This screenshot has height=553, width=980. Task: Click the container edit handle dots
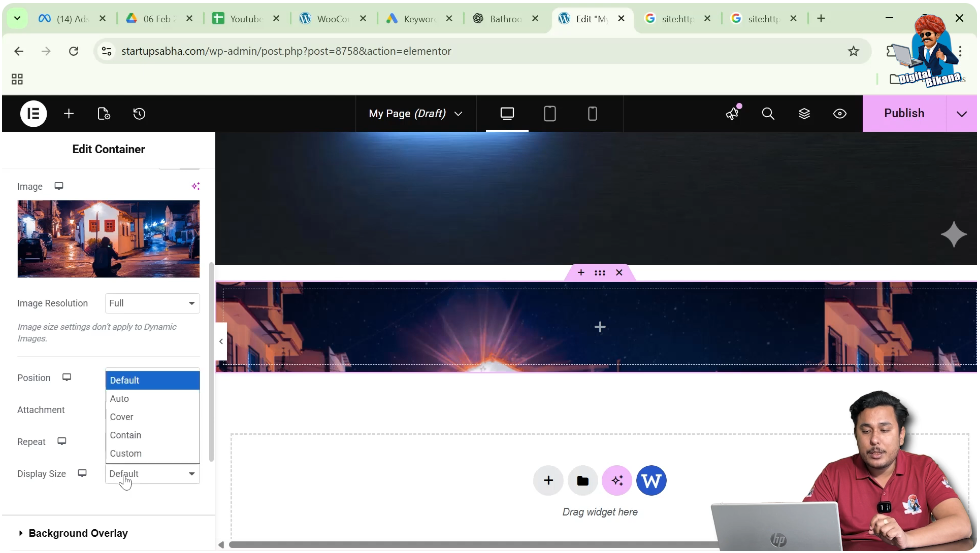(600, 272)
